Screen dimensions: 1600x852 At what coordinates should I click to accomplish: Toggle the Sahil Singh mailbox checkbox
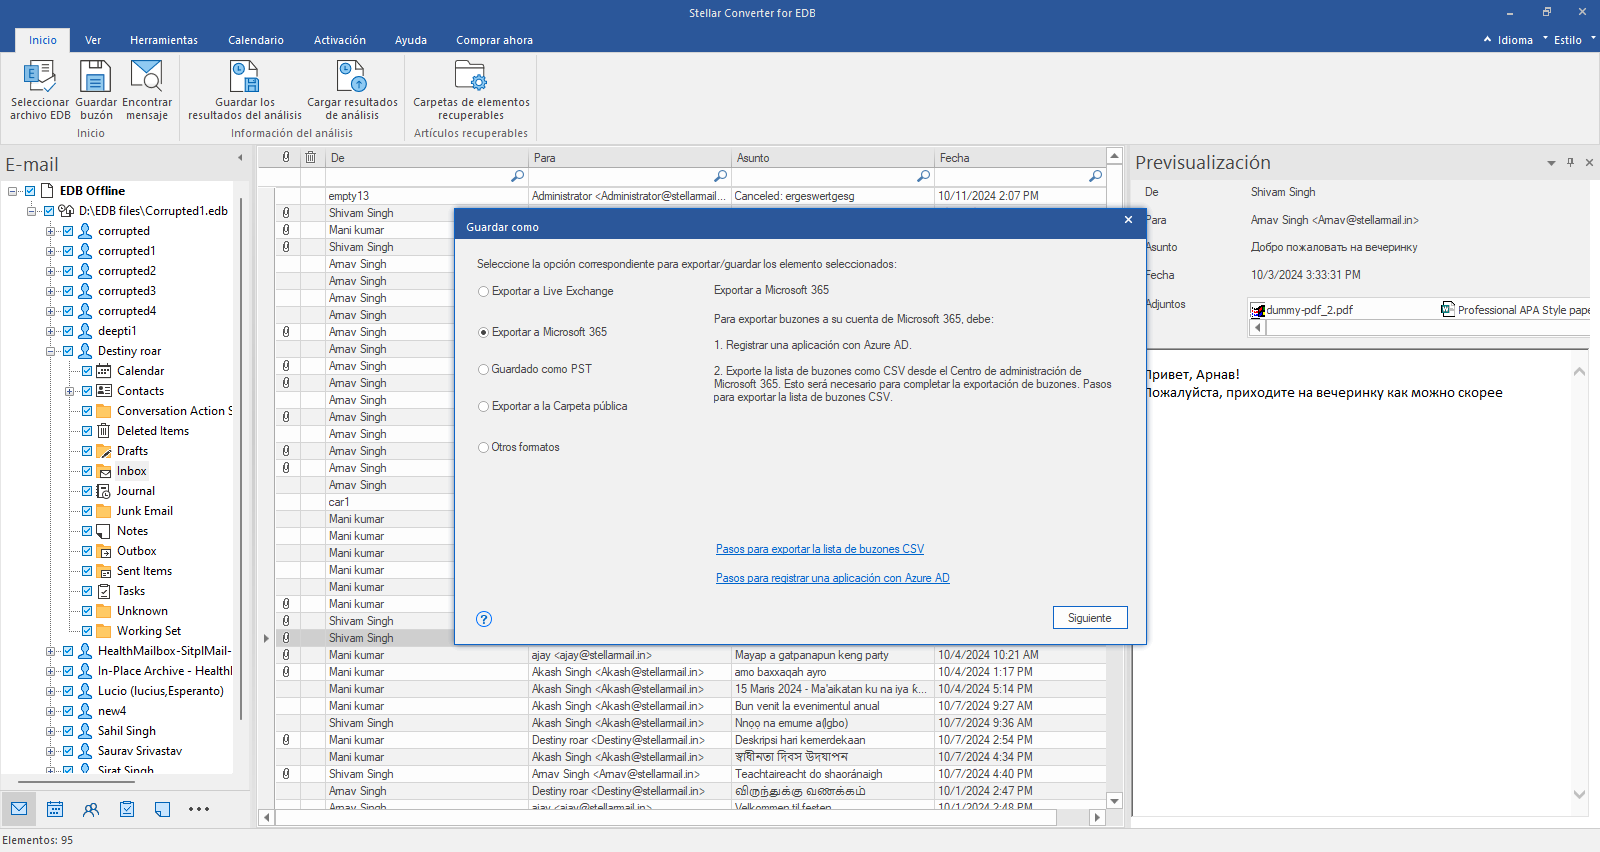68,731
